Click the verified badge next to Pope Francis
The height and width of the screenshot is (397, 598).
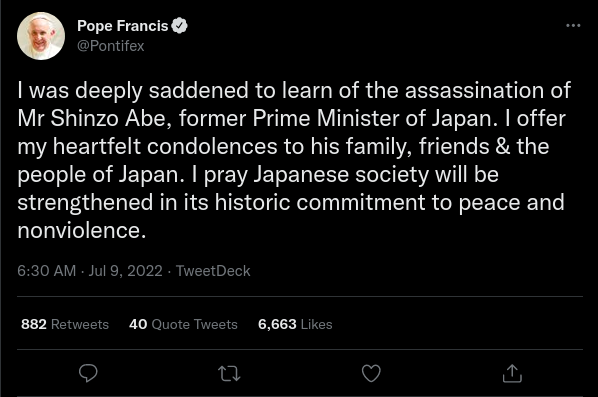tap(179, 26)
